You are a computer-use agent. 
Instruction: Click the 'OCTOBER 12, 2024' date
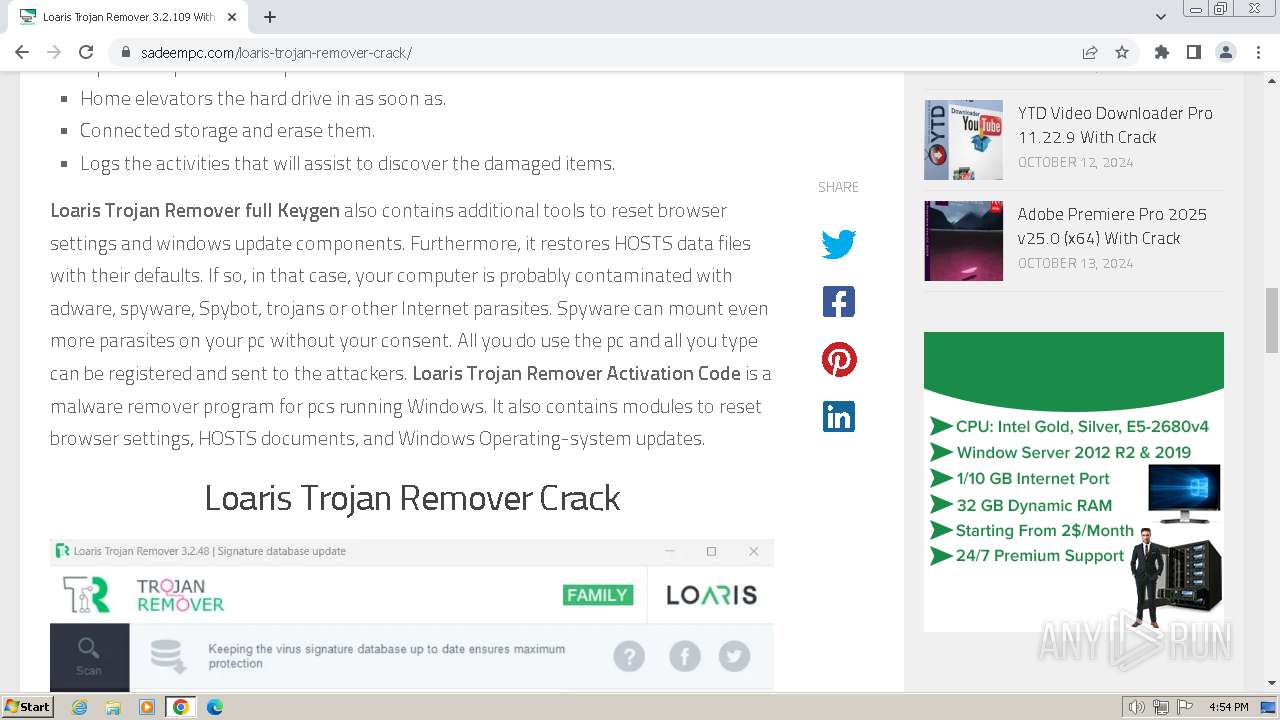pos(1075,162)
